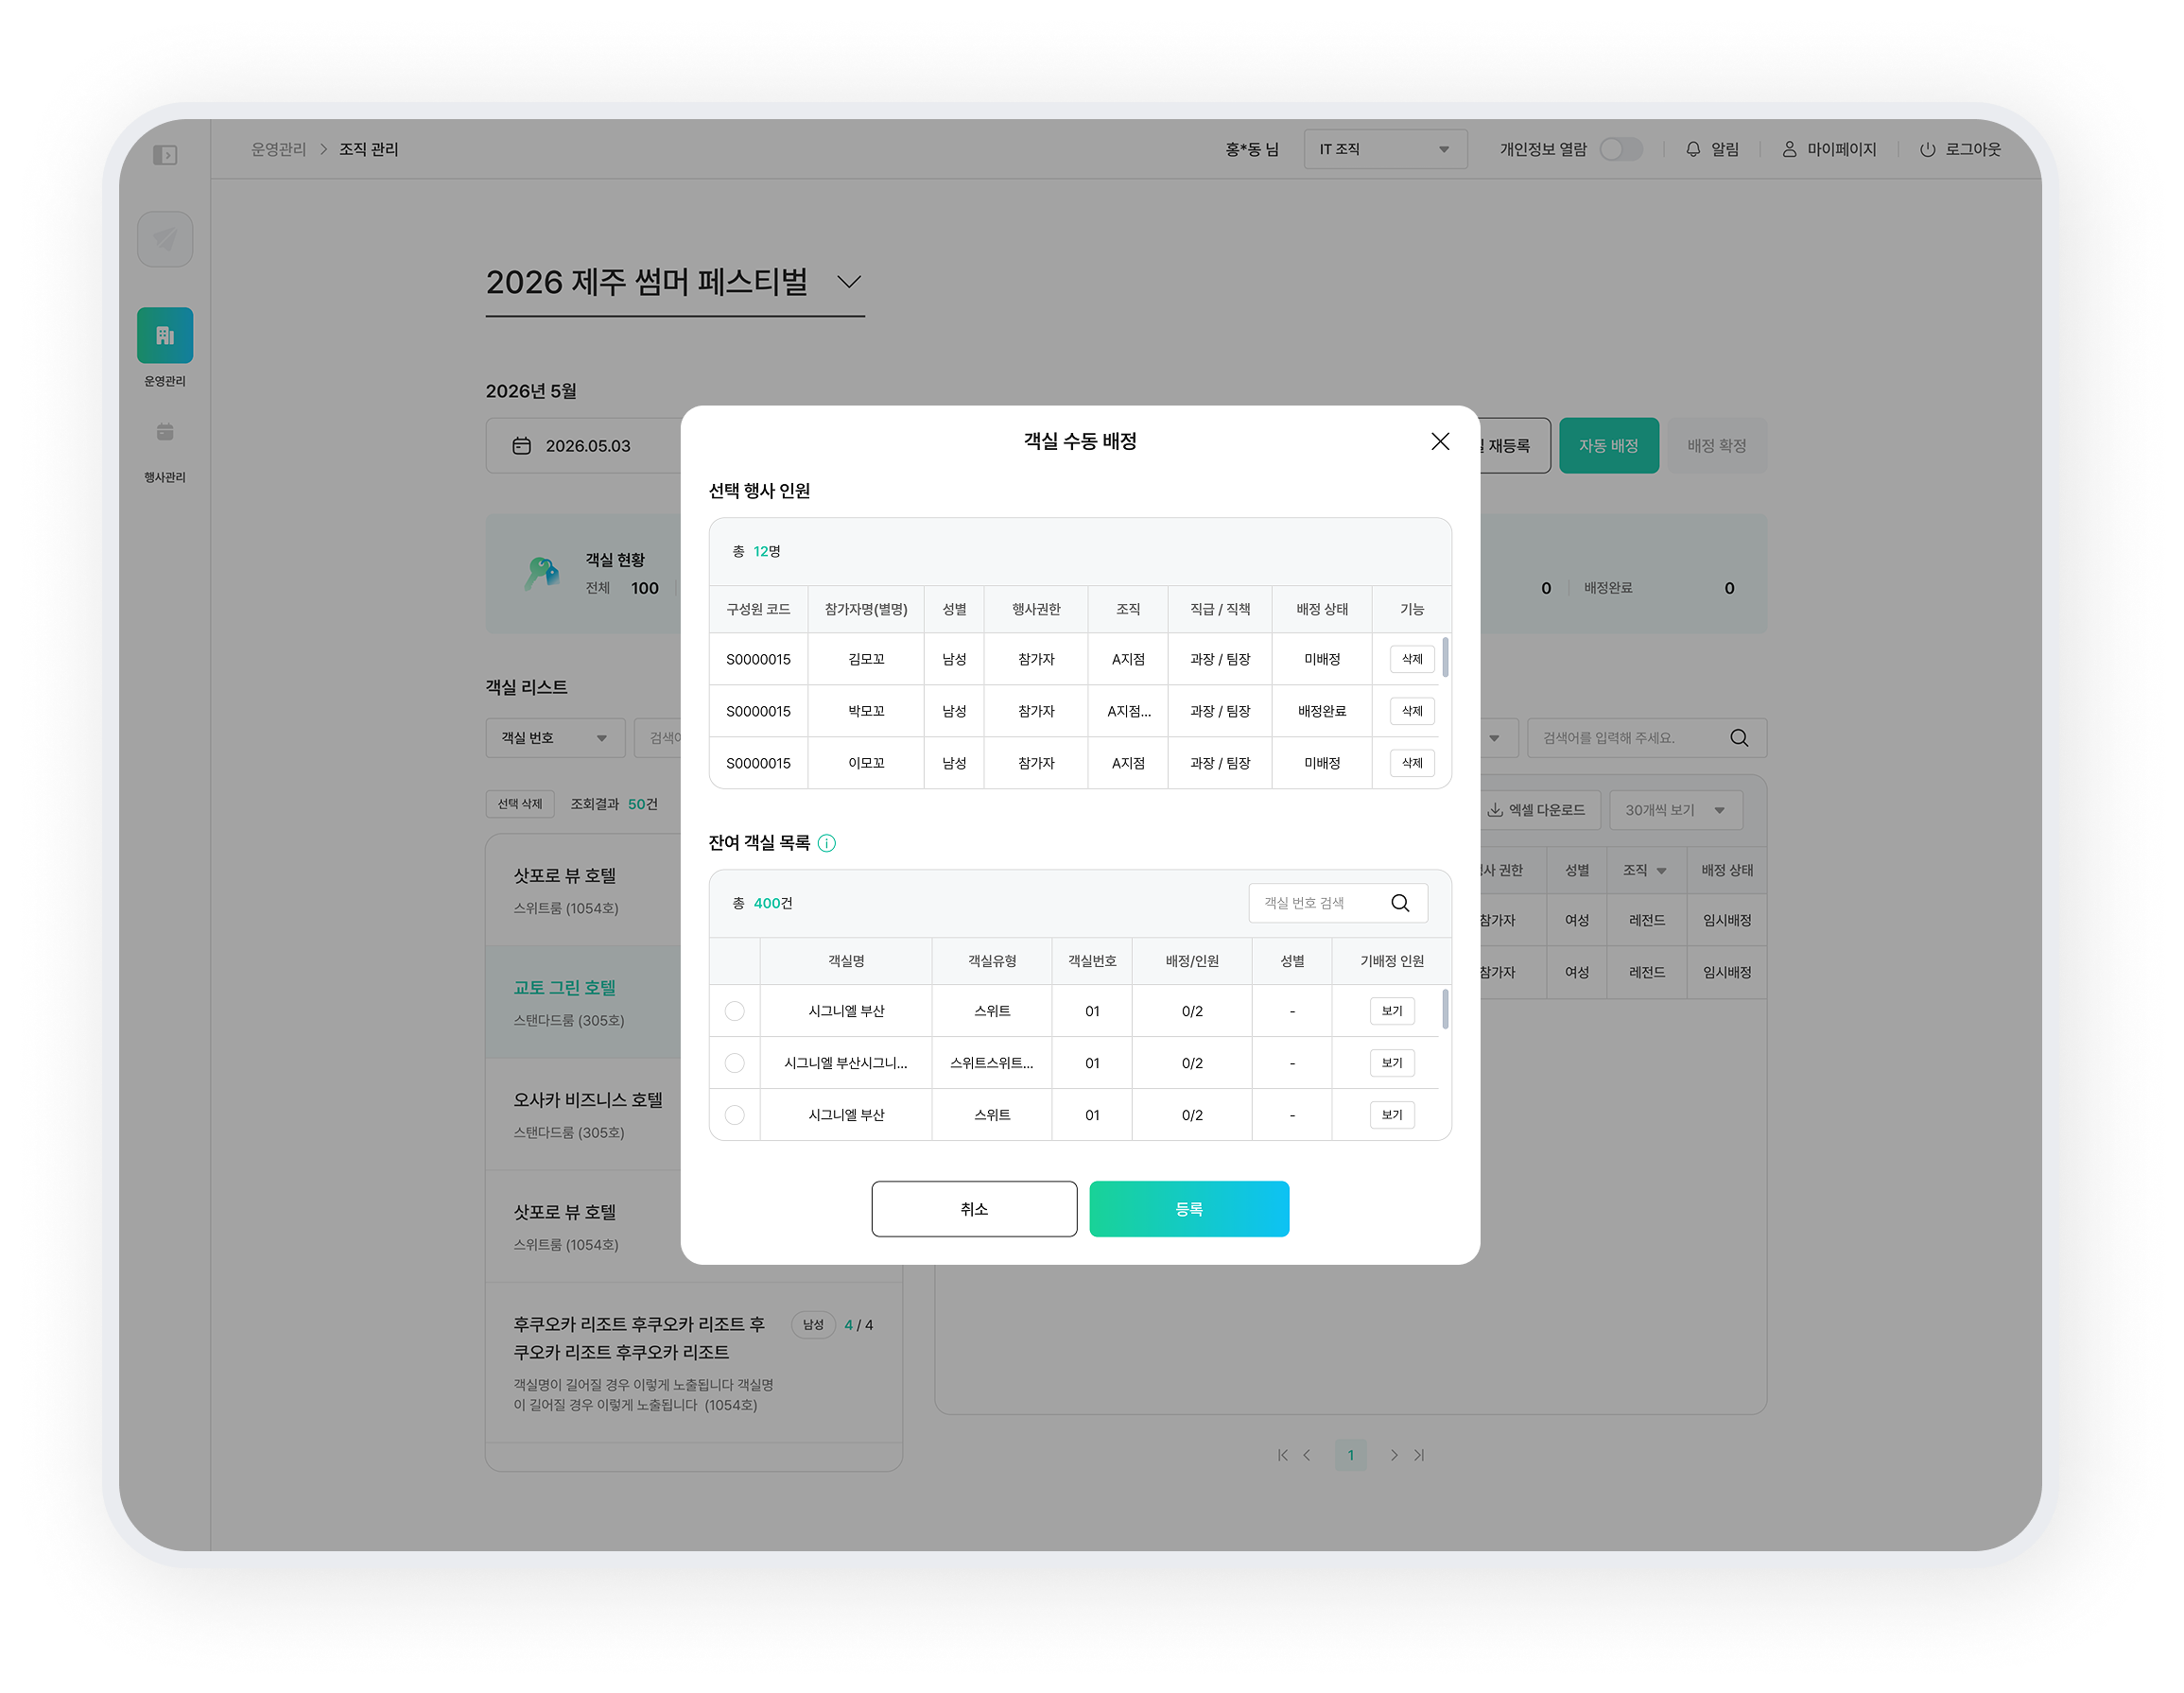Open 운영관리 building icon in sidebar
This screenshot has width=2184, height=1693.
coord(165,335)
